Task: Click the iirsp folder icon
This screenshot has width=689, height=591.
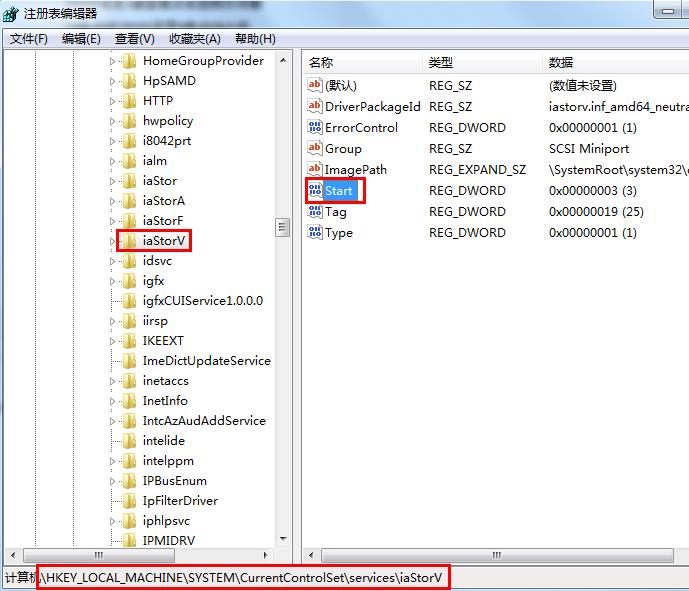Action: tap(129, 321)
